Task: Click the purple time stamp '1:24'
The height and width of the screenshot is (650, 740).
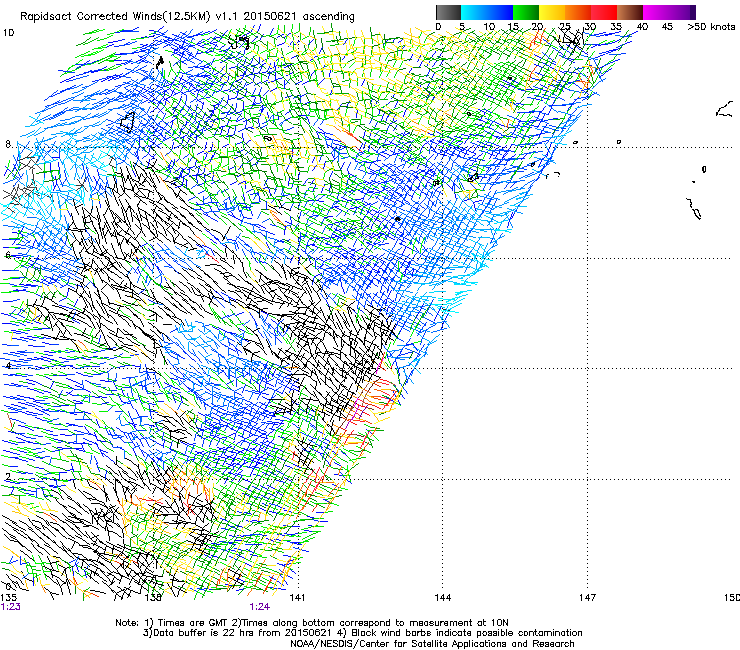Action: pos(260,607)
